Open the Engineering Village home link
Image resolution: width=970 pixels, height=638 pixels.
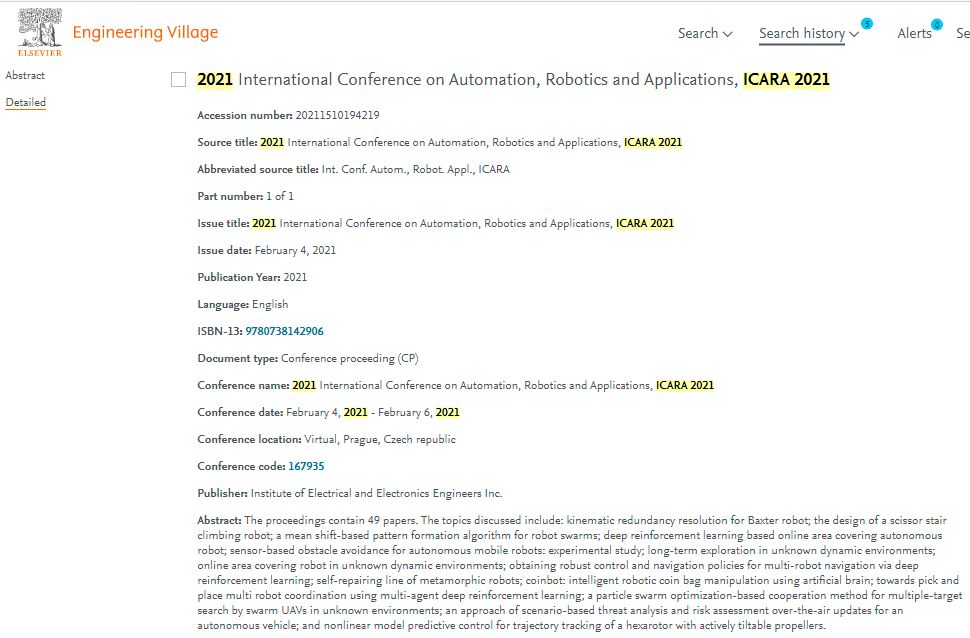tap(145, 32)
